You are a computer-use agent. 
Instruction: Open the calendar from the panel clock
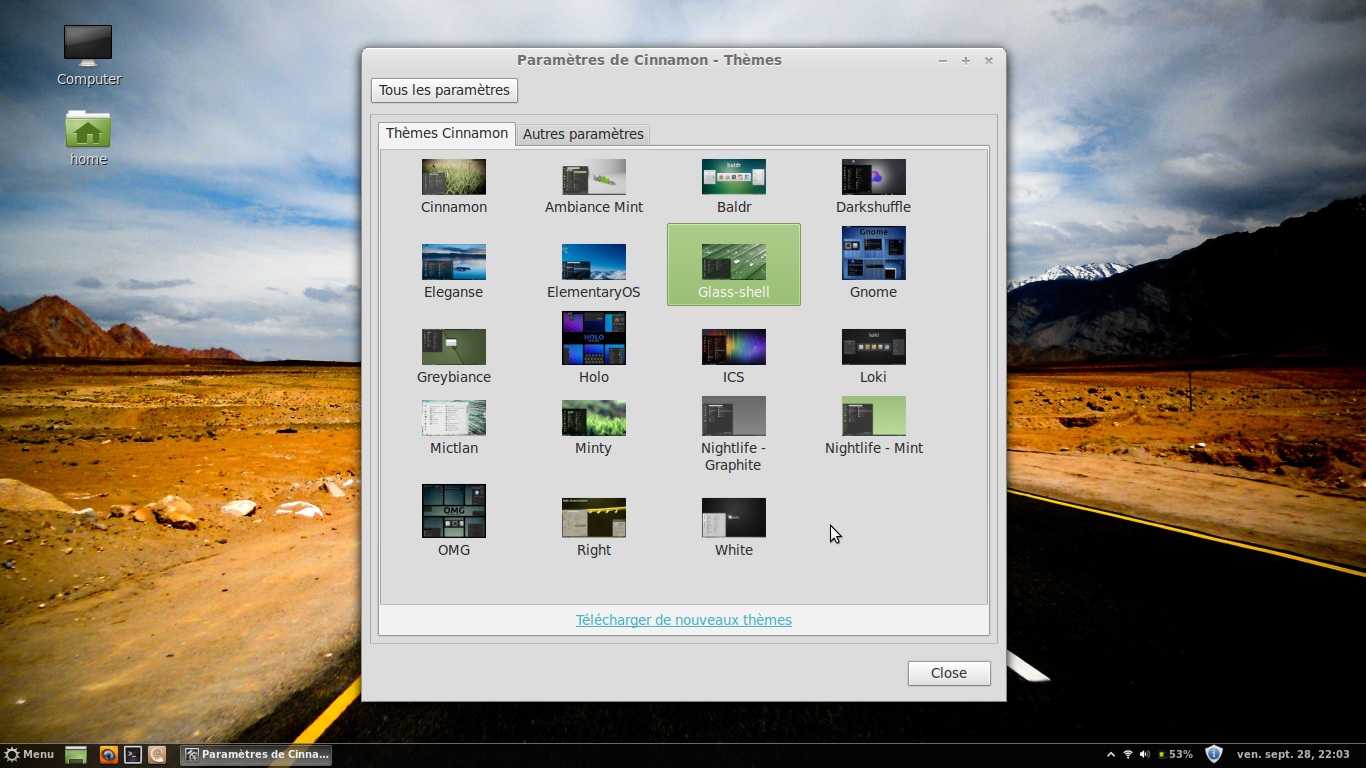(1293, 754)
